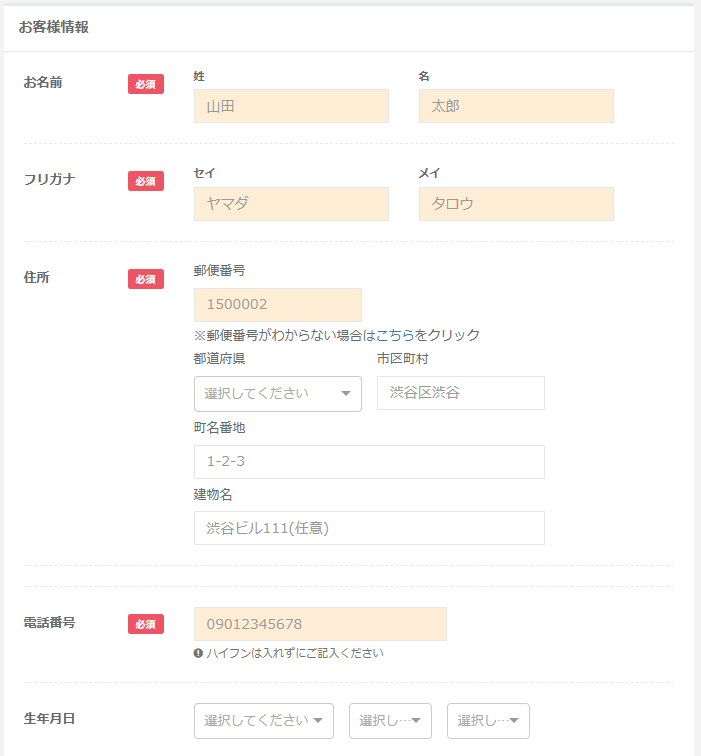701x756 pixels.
Task: Open the 都道府県 prefecture dropdown
Action: pyautogui.click(x=278, y=394)
